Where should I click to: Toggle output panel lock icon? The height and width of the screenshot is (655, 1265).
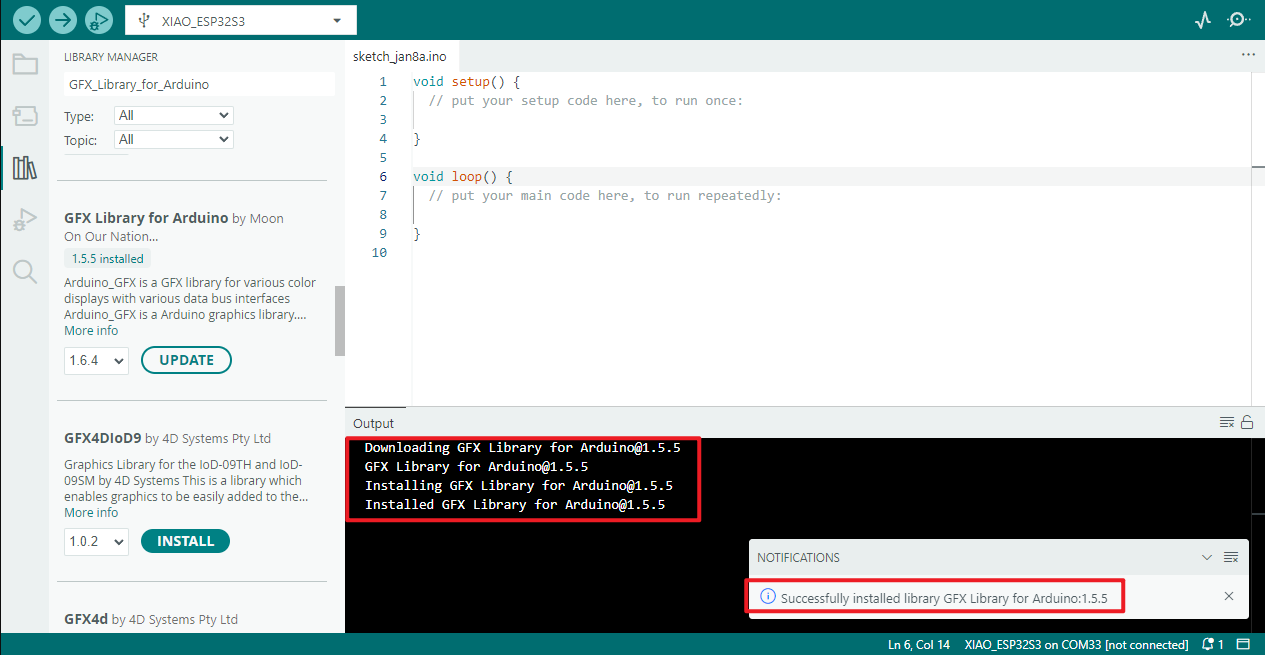[x=1247, y=423]
